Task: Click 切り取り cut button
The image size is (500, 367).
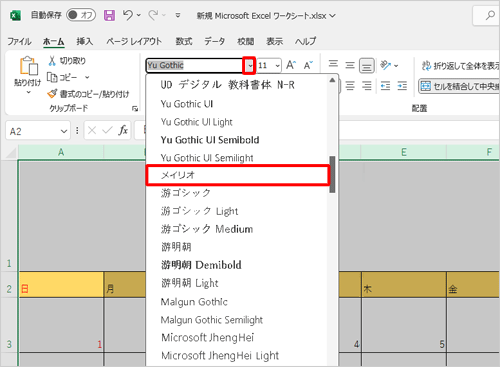Action: tap(67, 61)
